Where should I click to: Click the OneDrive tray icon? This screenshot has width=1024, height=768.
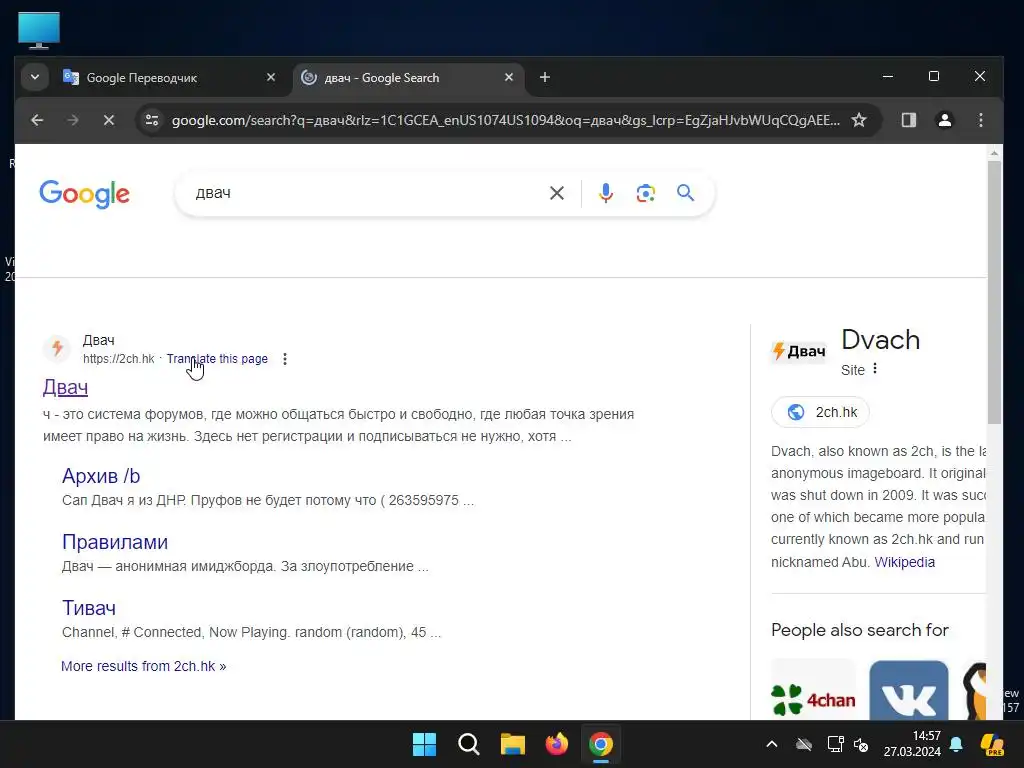coord(804,744)
